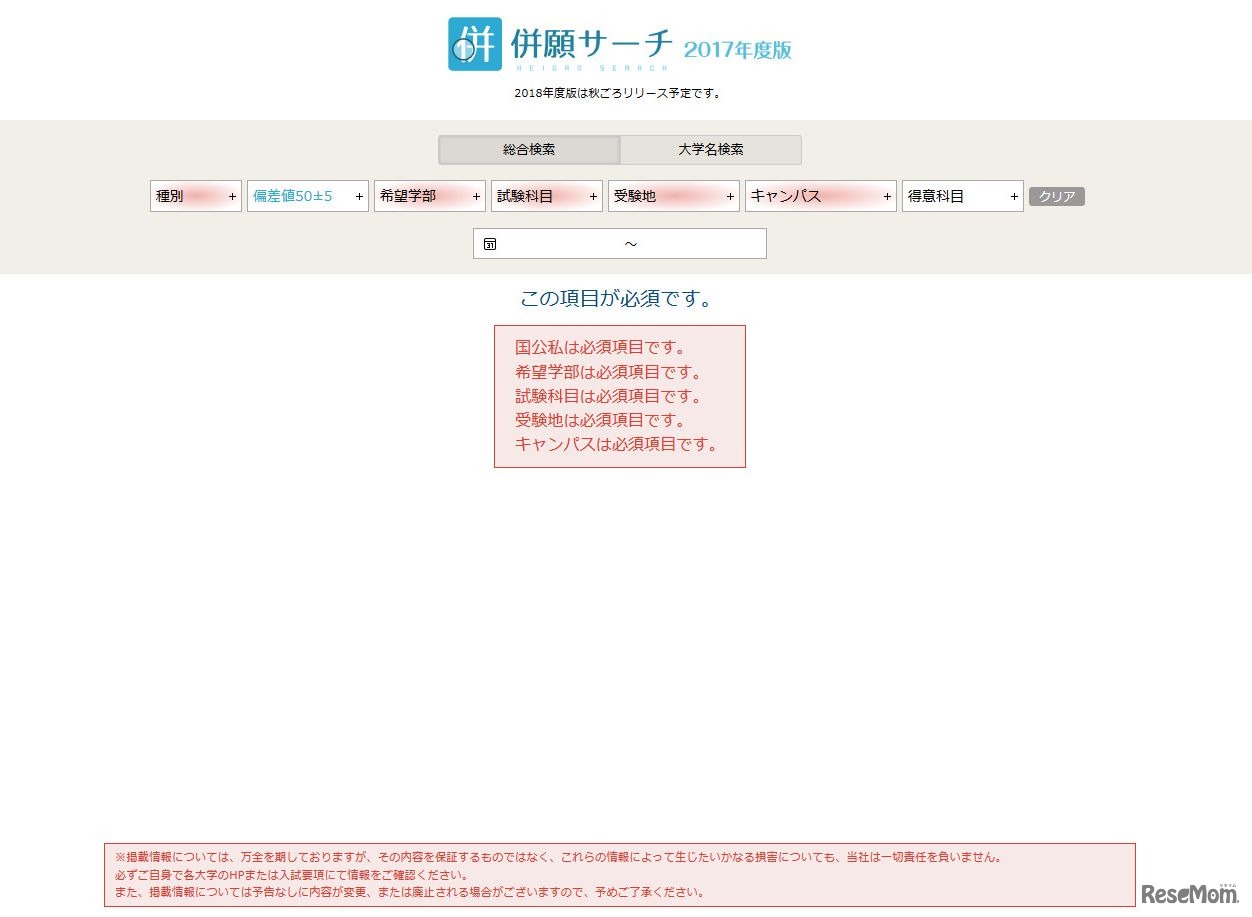Switch to 総合検索 tab
Image resolution: width=1252 pixels, height=917 pixels.
pyautogui.click(x=529, y=150)
